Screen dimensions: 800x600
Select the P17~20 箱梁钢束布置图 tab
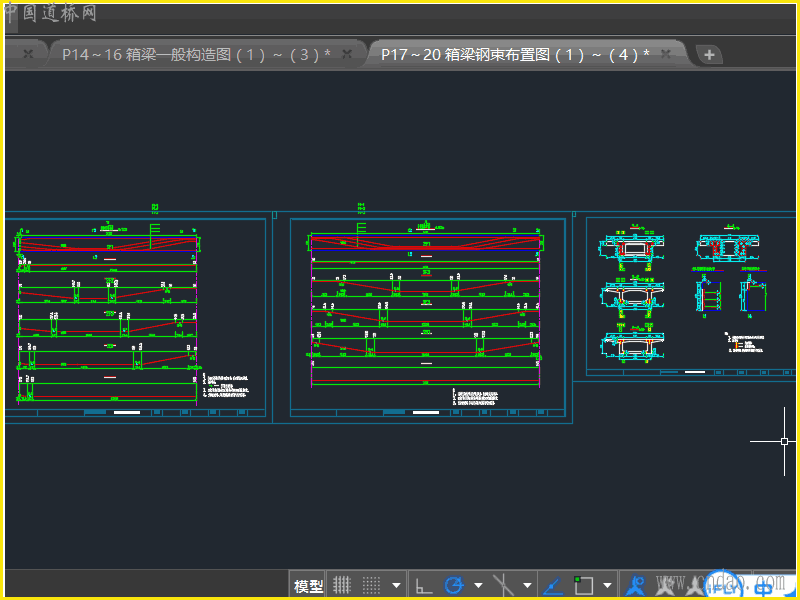click(x=515, y=54)
